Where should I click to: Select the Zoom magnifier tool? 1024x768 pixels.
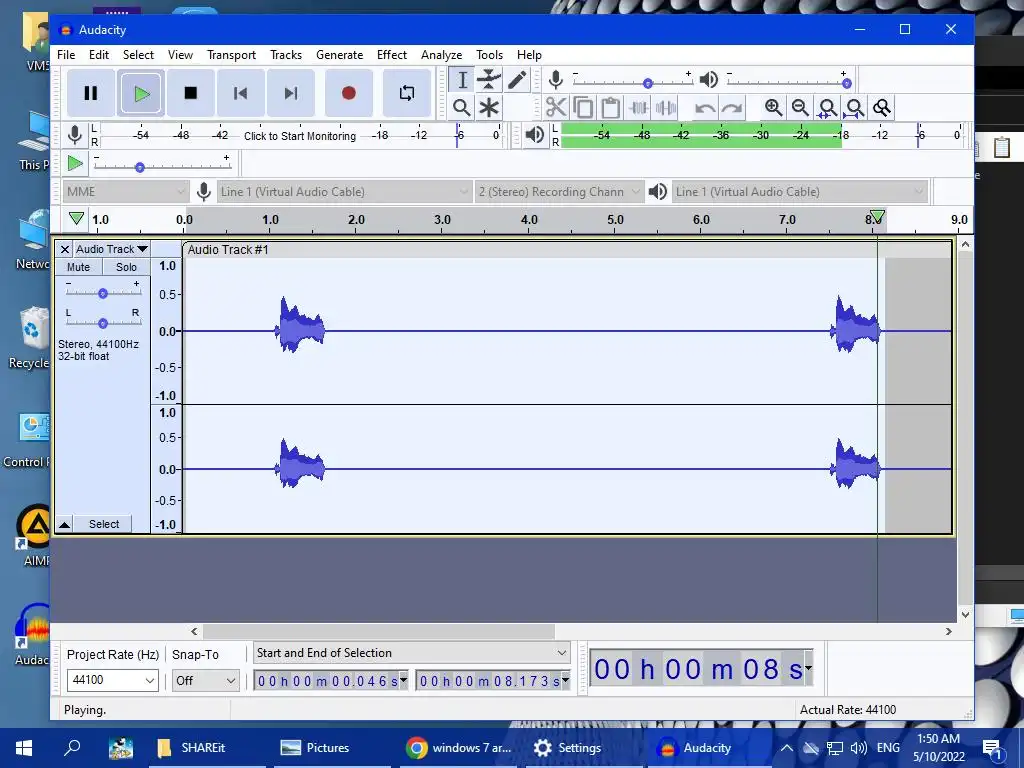(x=462, y=107)
